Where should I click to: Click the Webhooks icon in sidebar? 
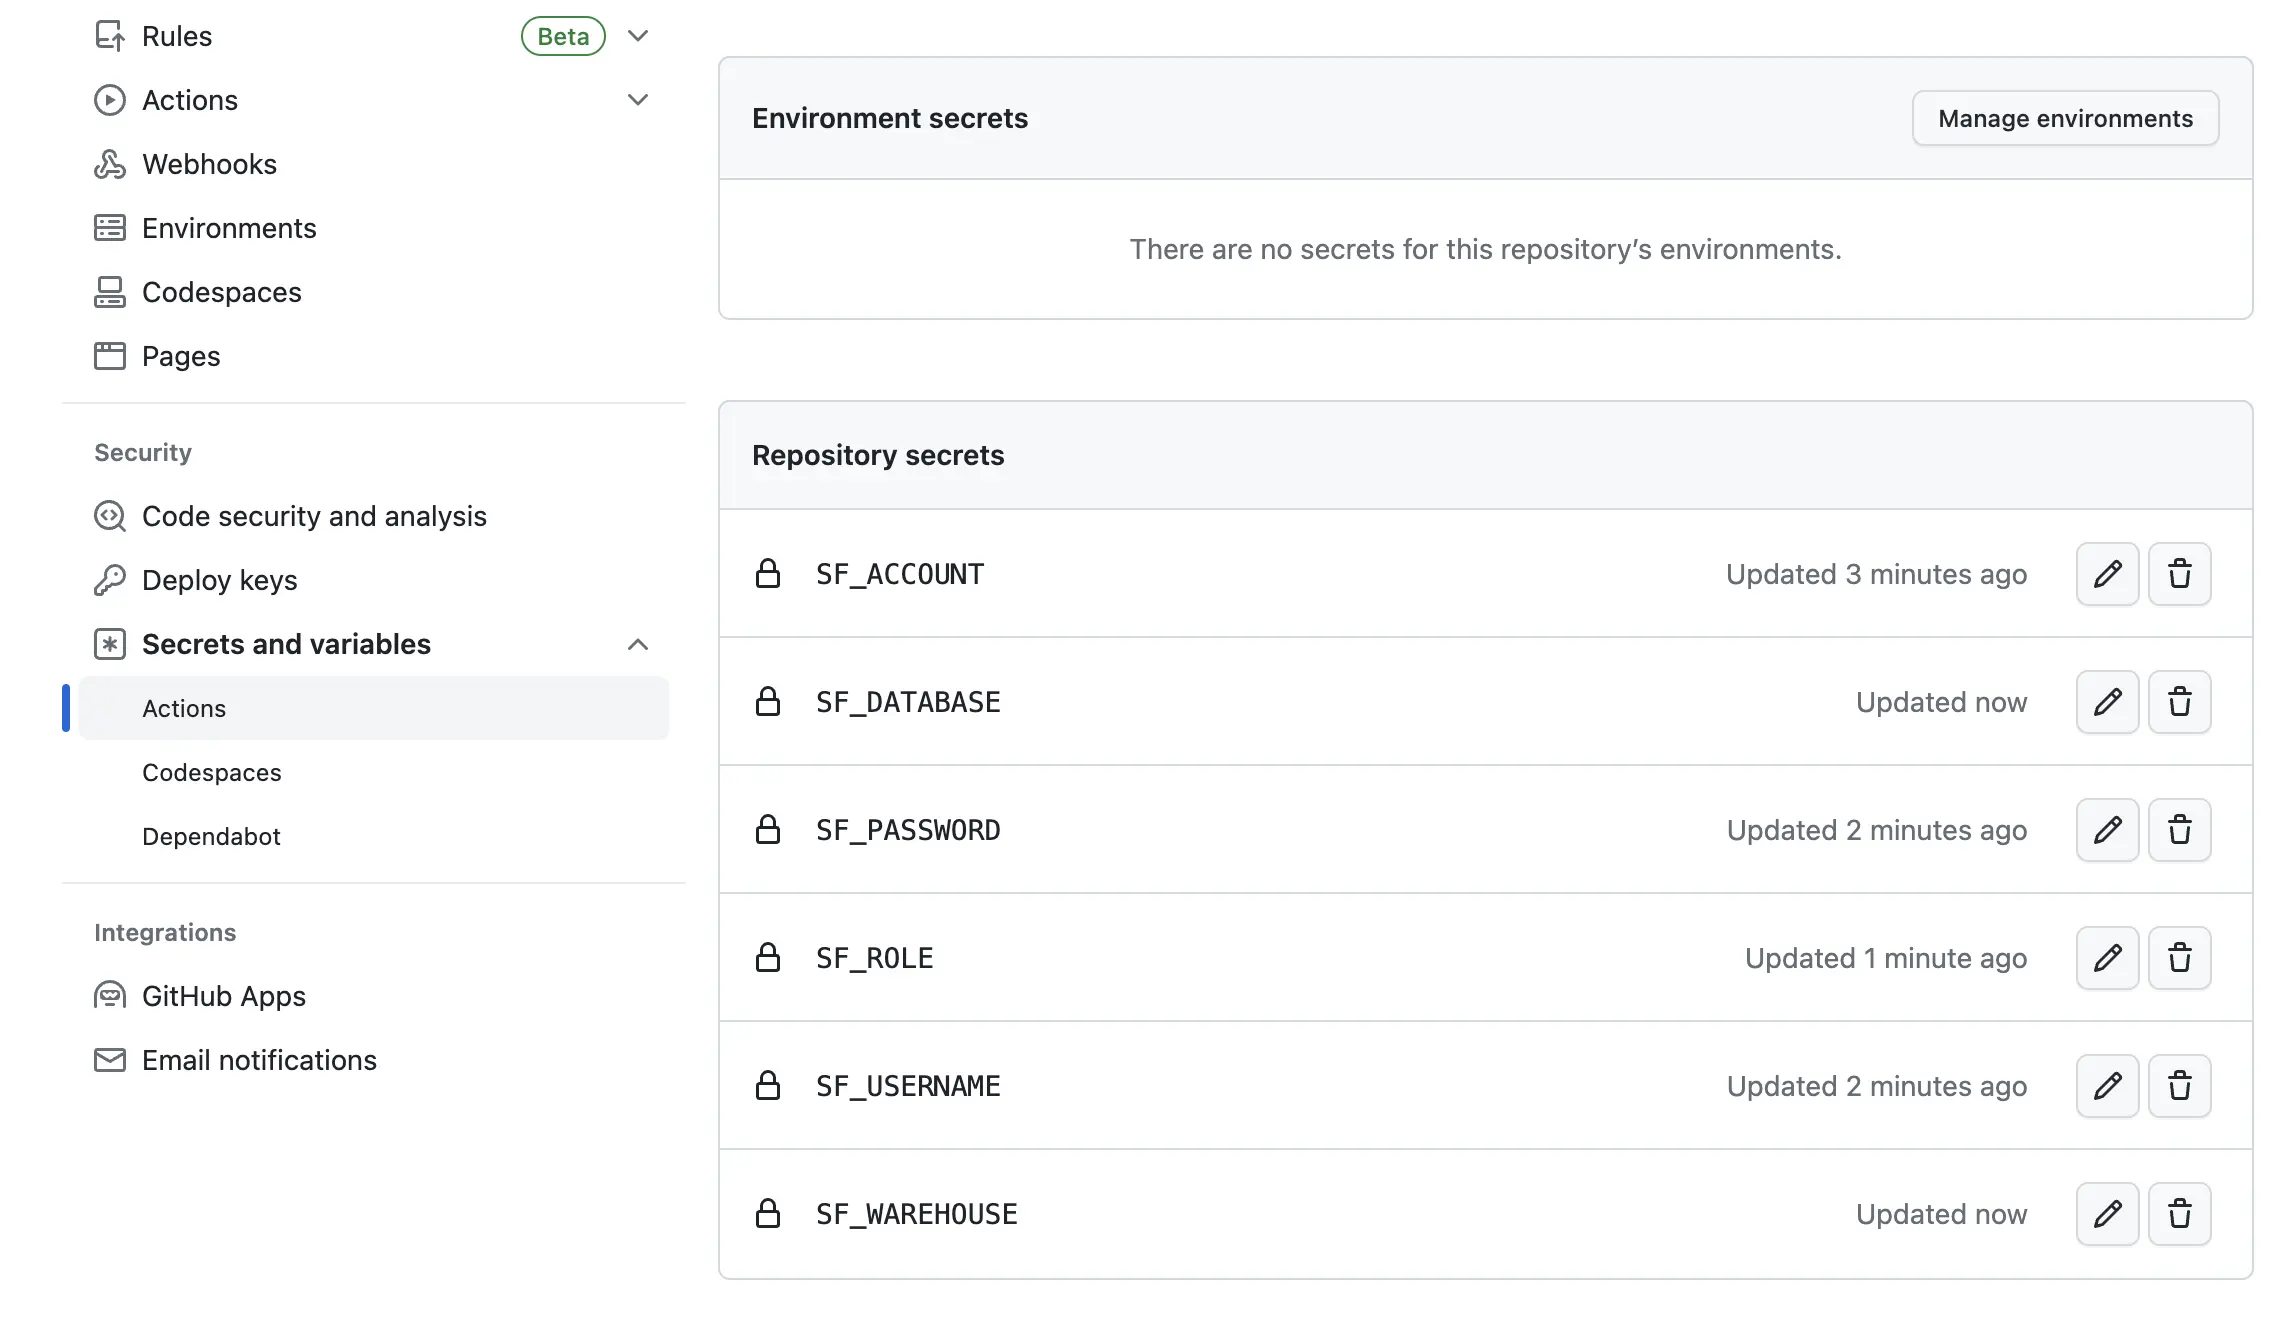pyautogui.click(x=110, y=164)
